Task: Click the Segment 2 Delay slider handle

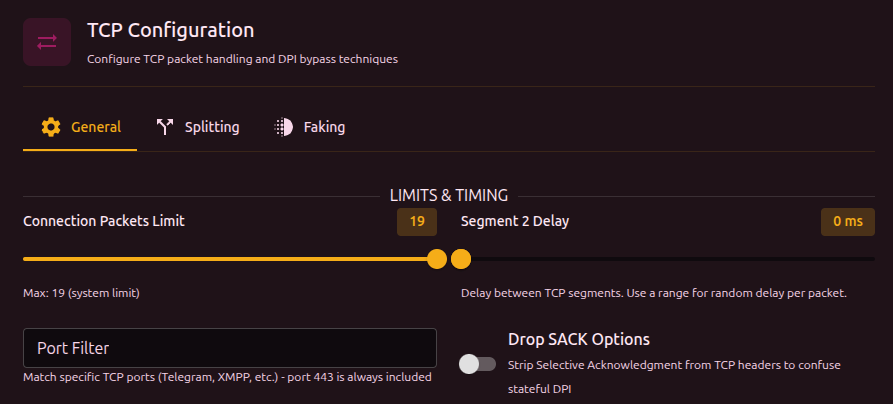Action: point(461,259)
